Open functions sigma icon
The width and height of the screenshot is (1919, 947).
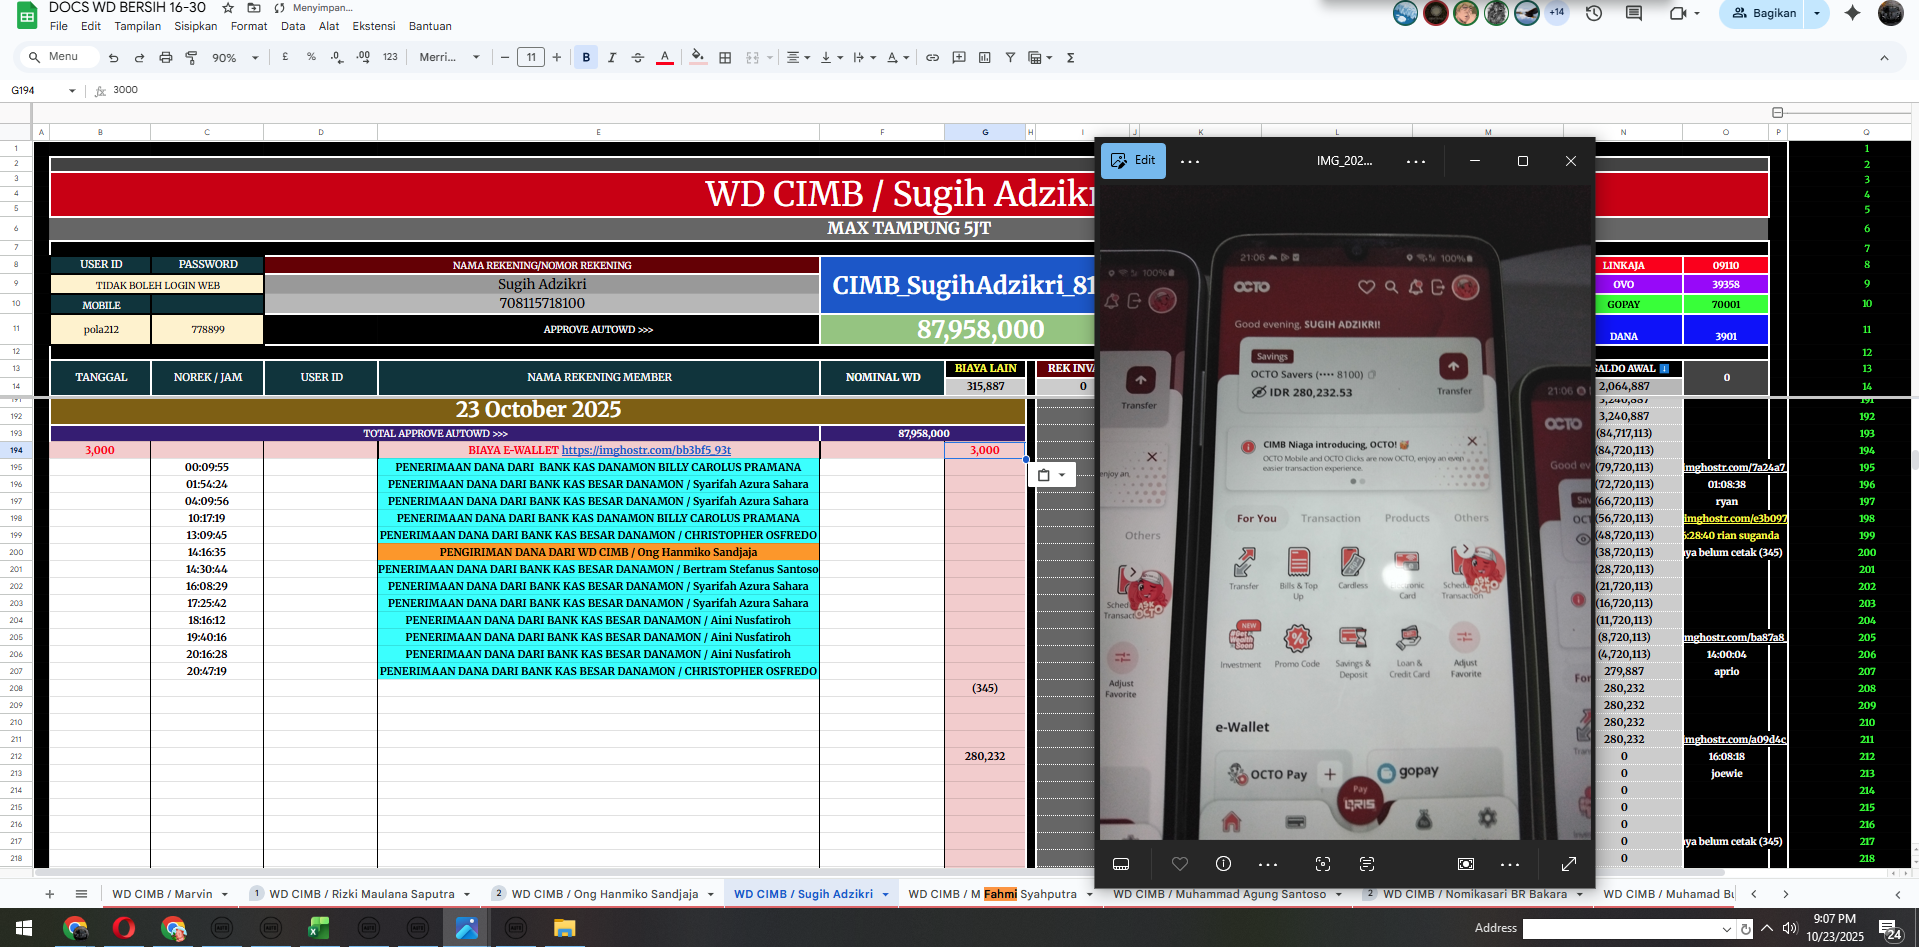pos(1071,57)
